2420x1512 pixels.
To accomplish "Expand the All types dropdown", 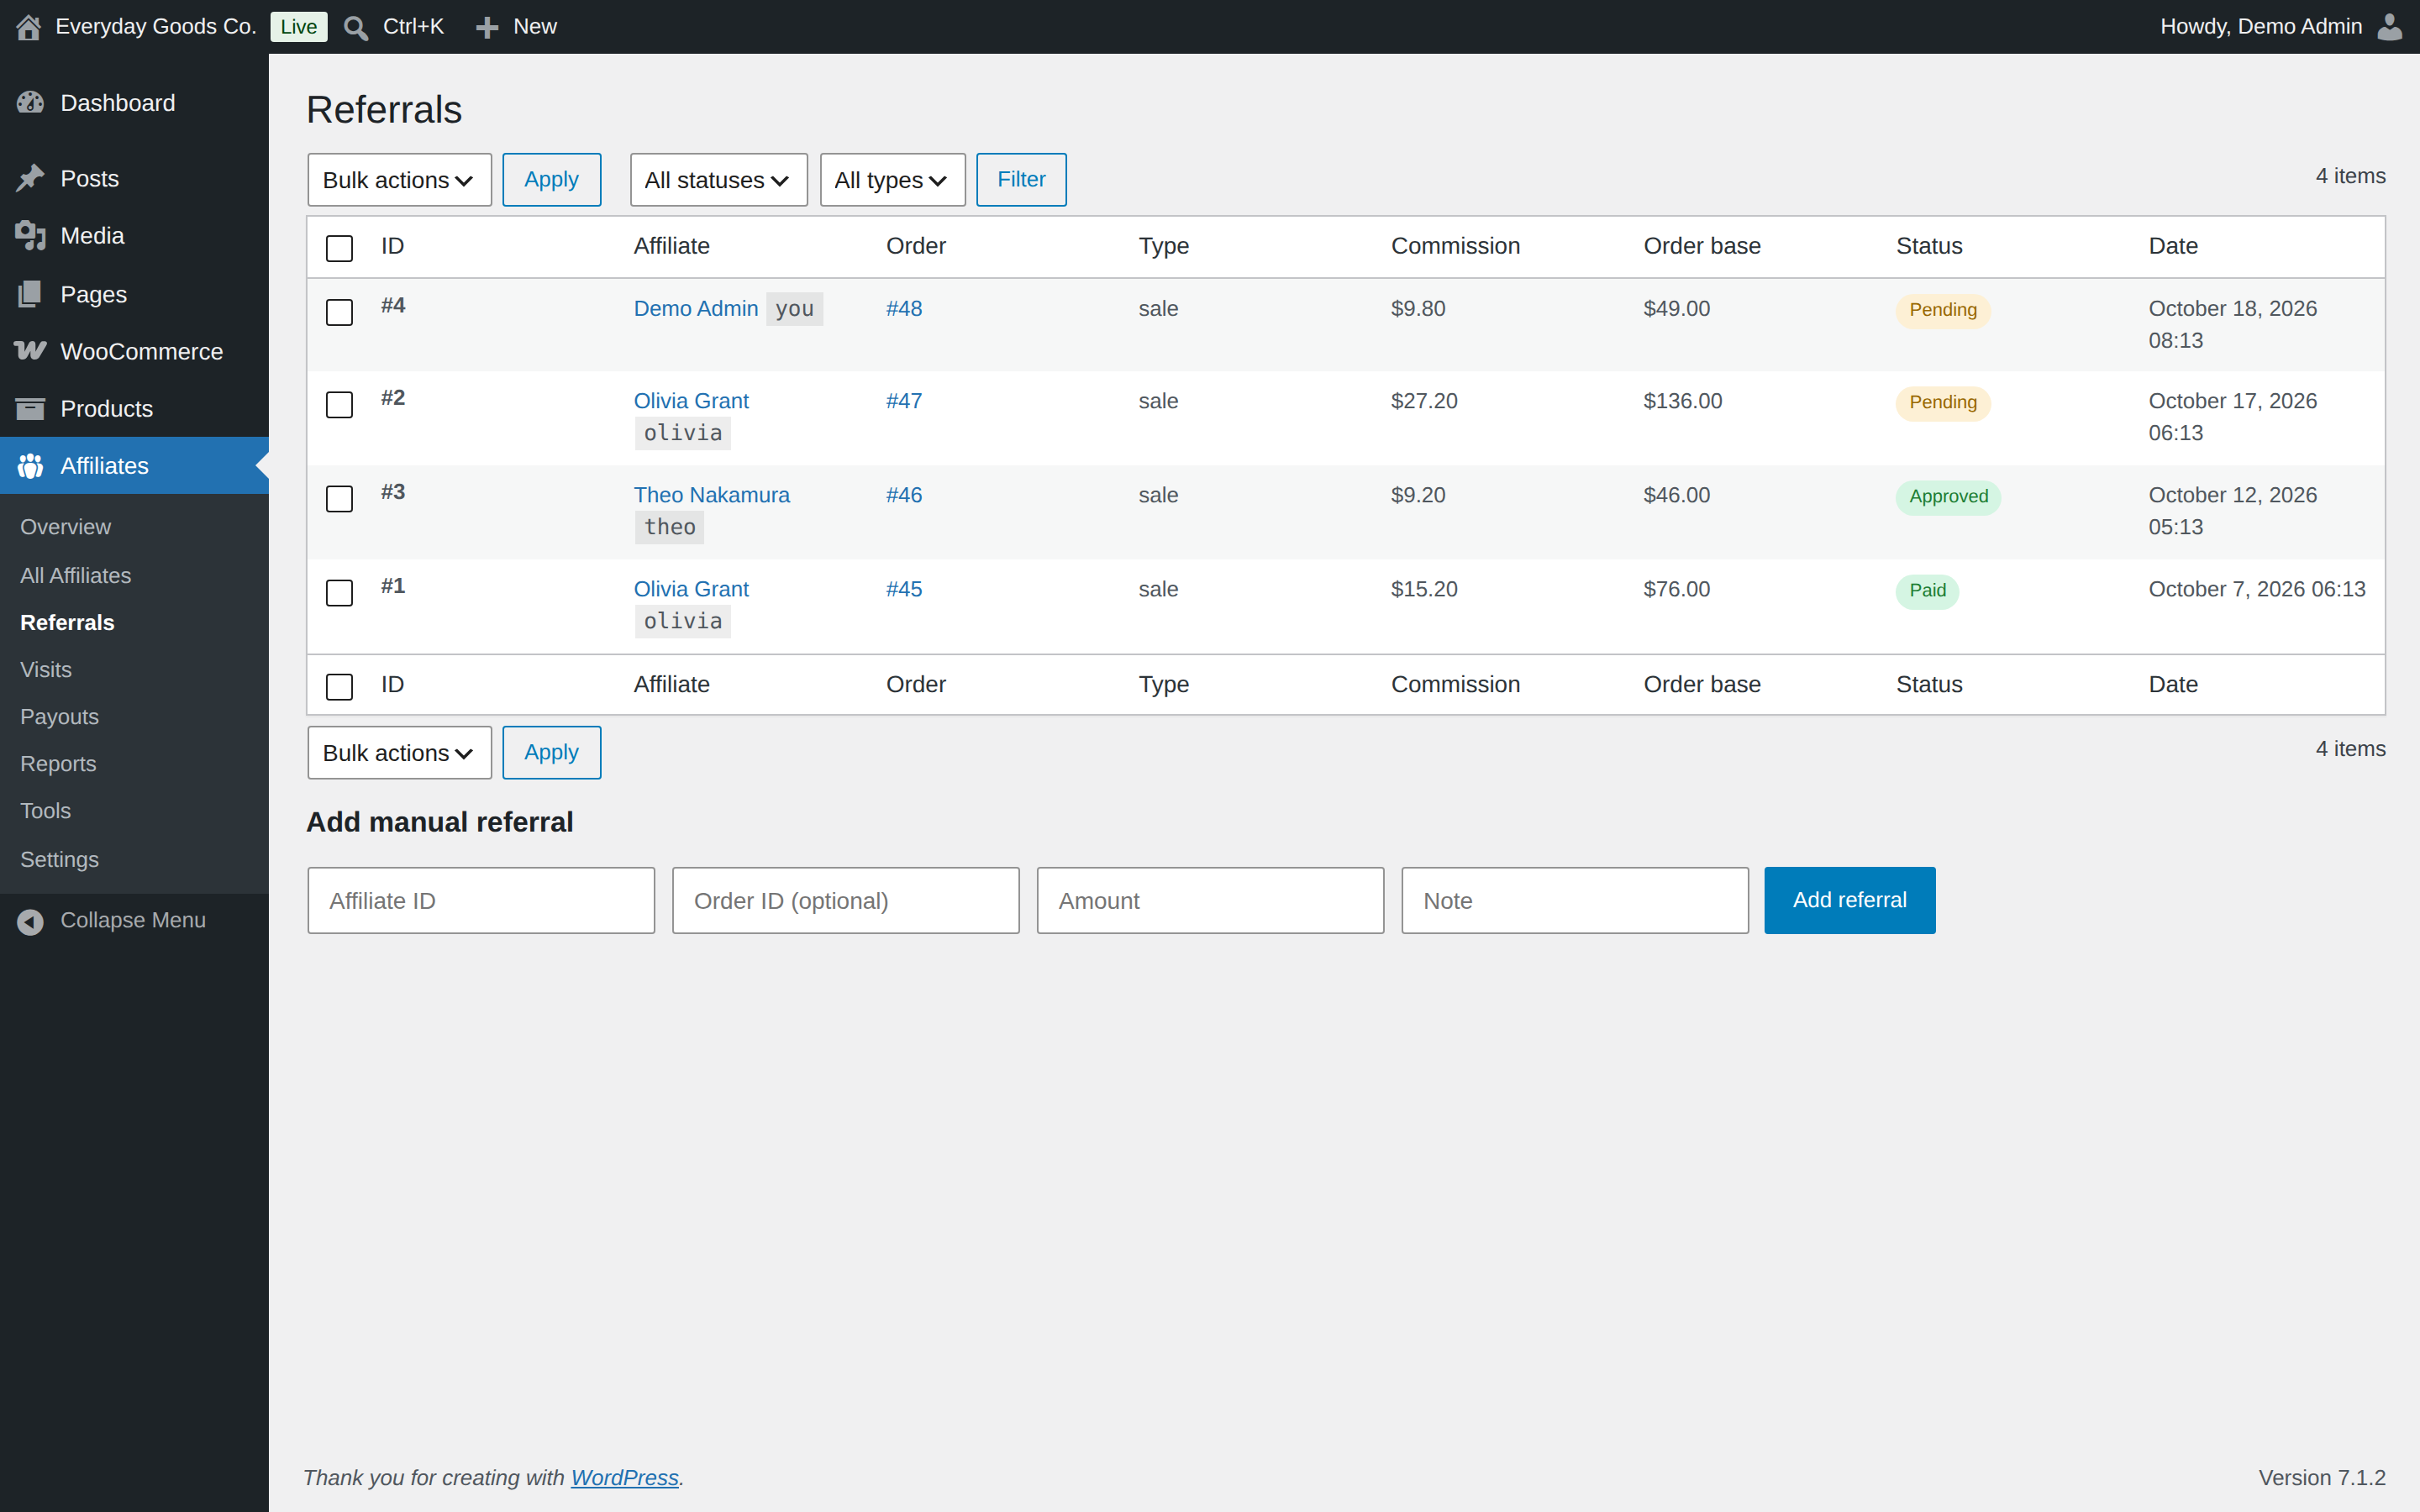I will (x=892, y=180).
